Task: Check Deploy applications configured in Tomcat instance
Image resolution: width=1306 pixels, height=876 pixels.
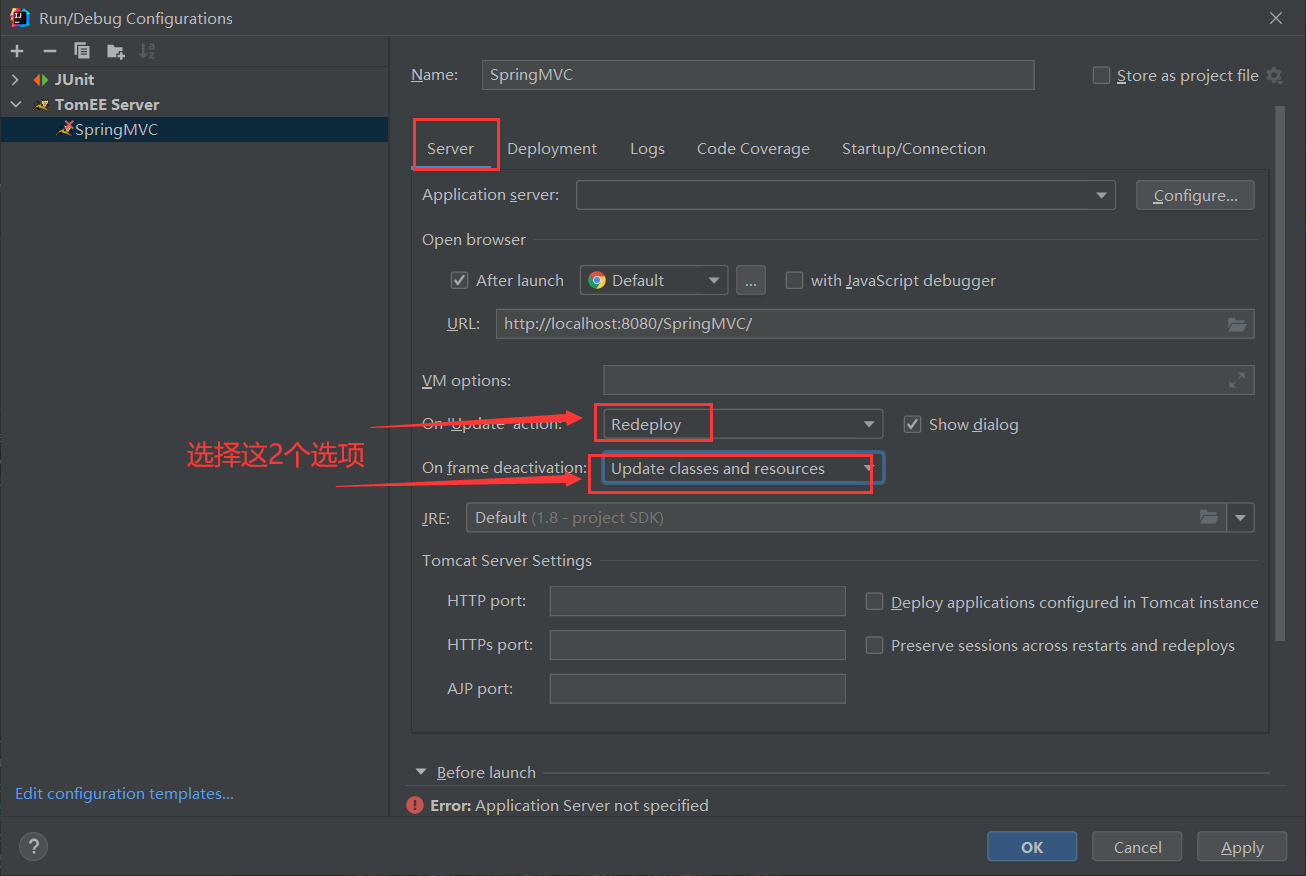Action: pos(874,602)
